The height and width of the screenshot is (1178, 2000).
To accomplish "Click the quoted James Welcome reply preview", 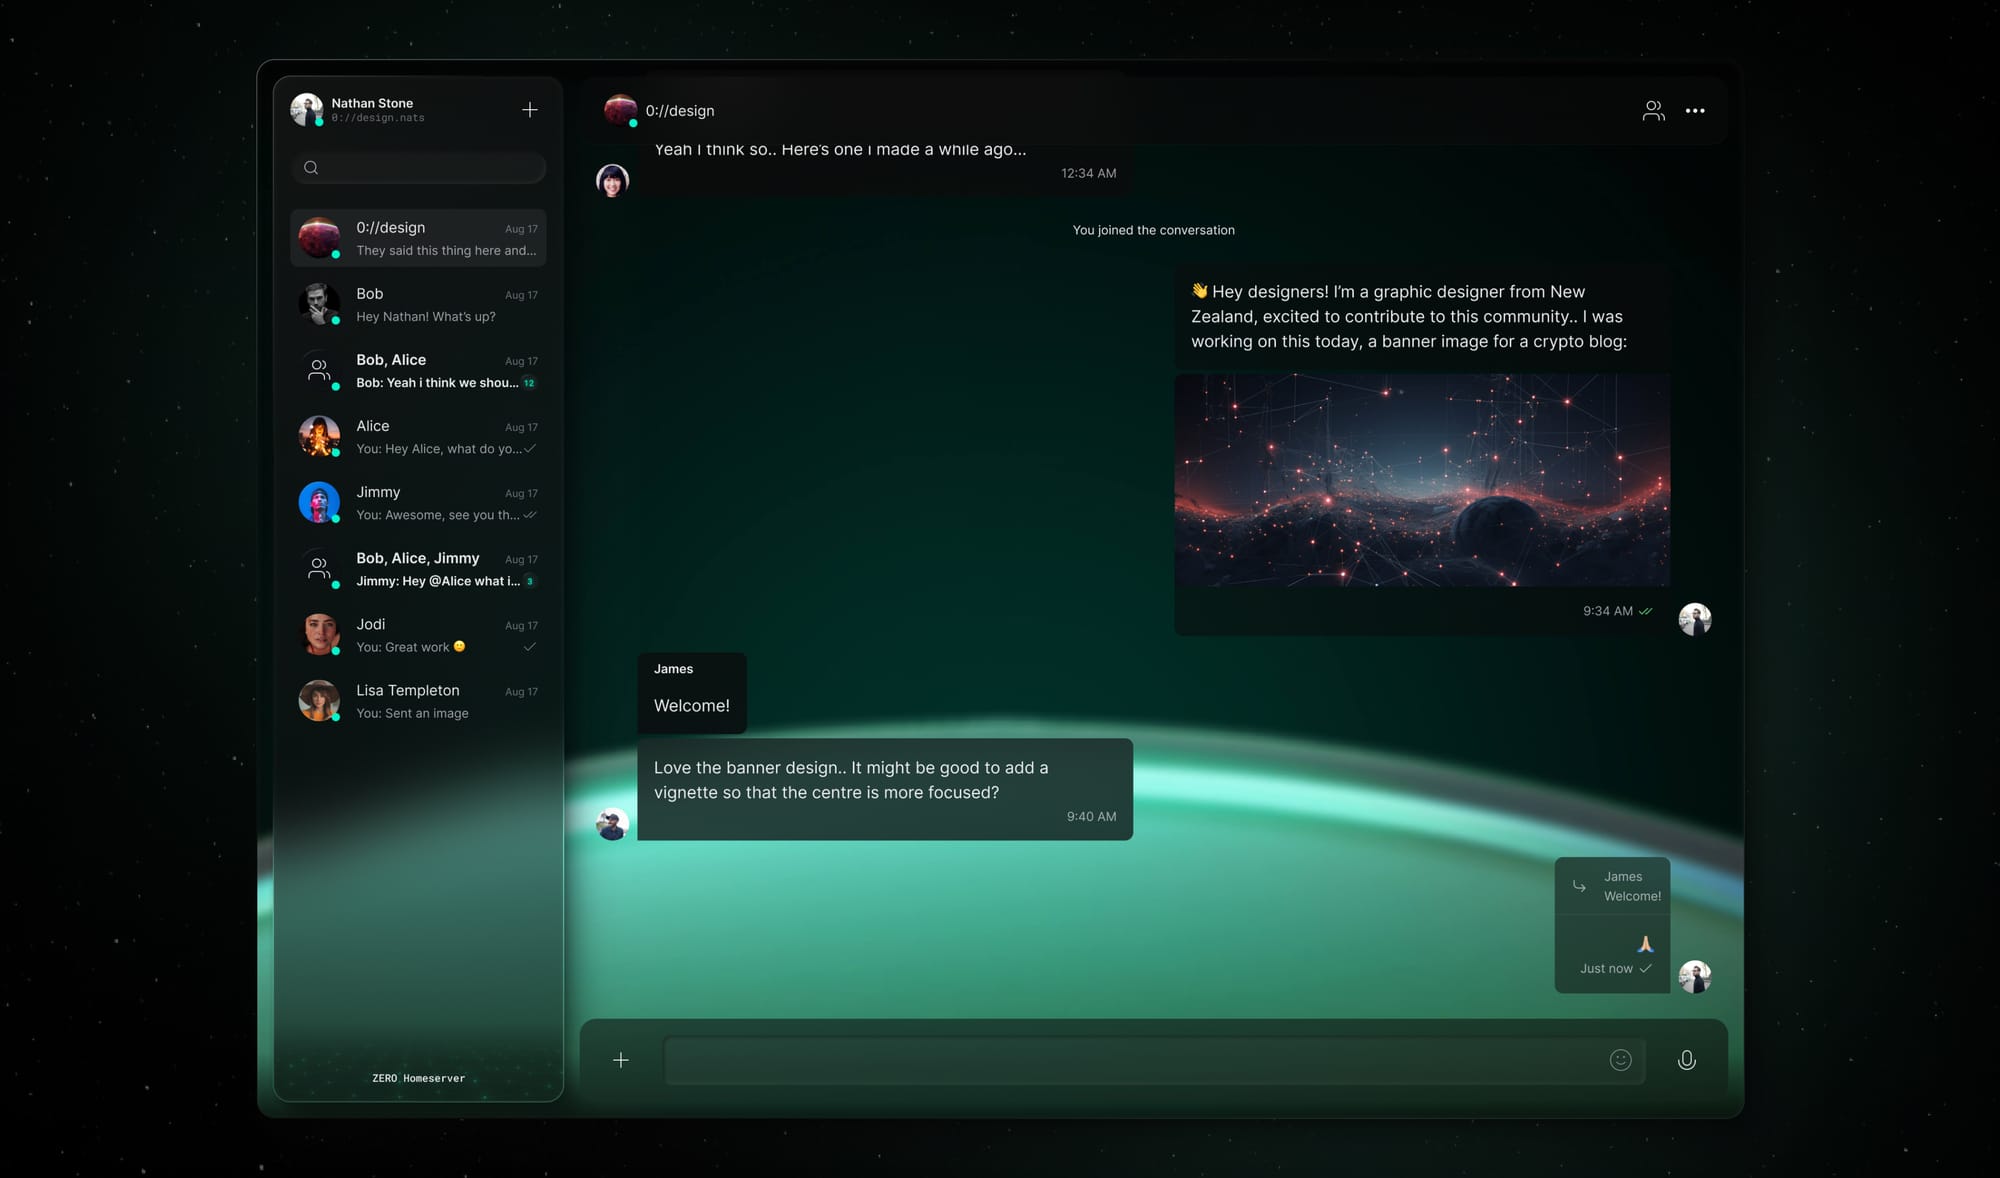I will 1613,886.
